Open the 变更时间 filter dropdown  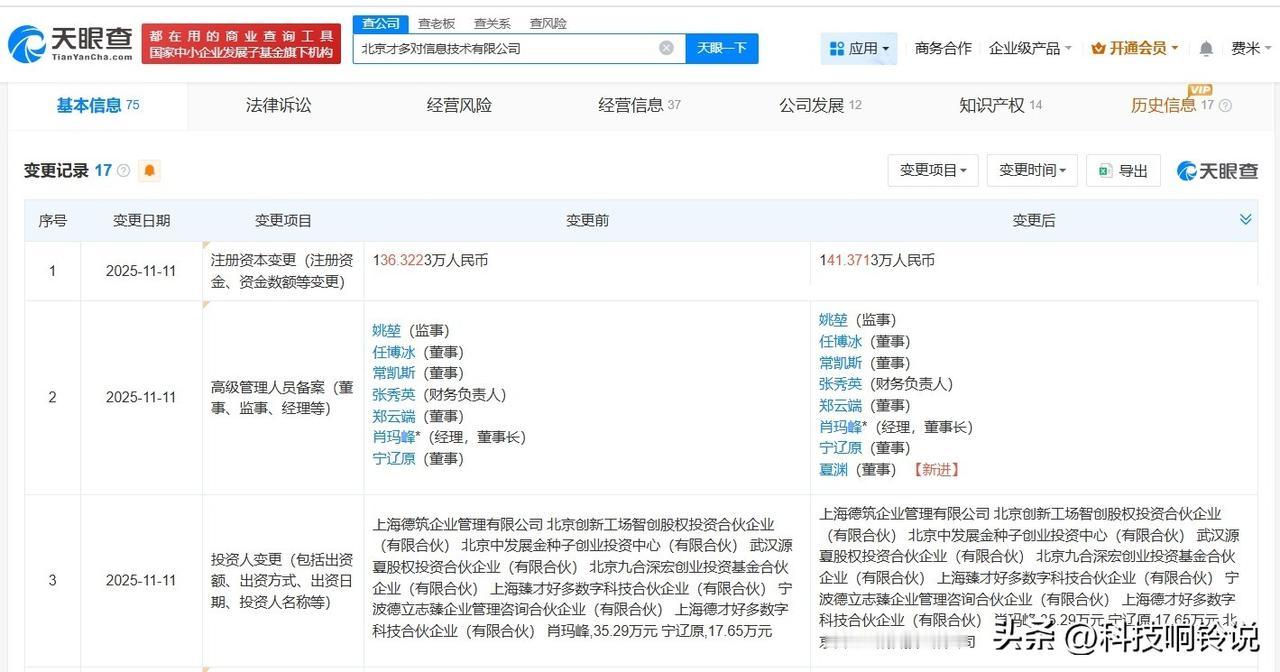(x=1032, y=170)
